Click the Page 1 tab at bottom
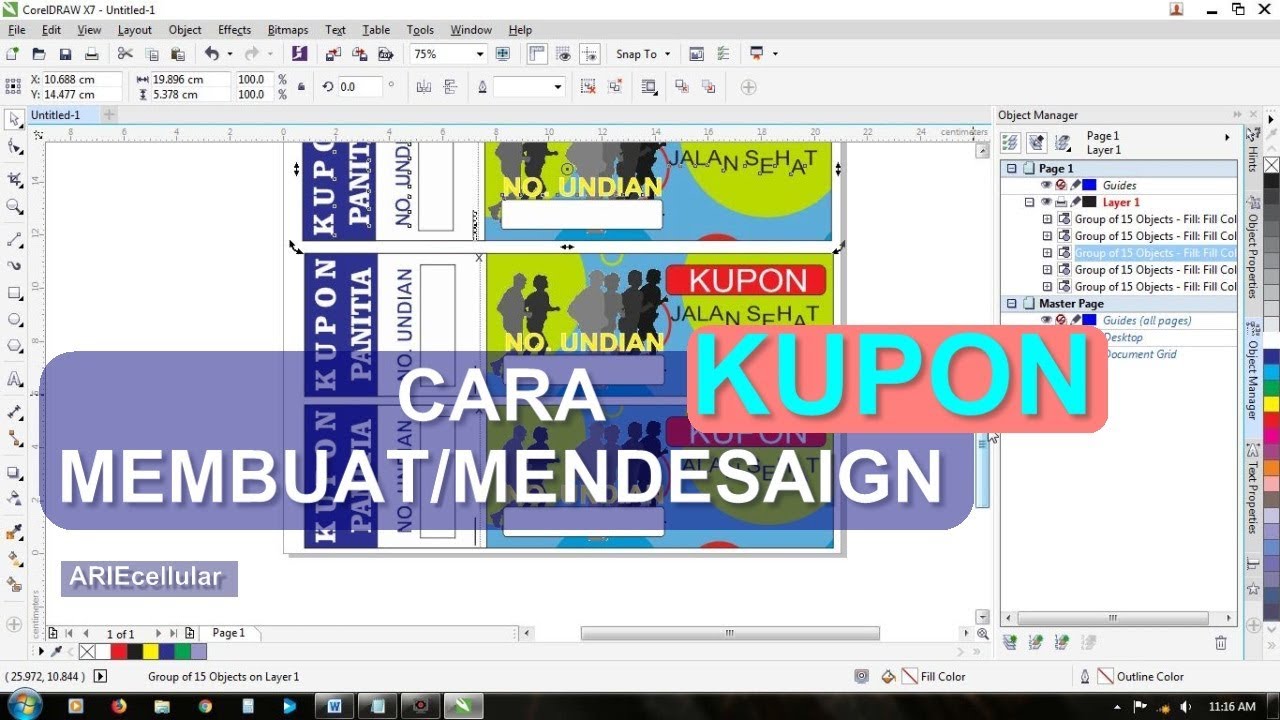This screenshot has width=1280, height=720. (x=229, y=633)
